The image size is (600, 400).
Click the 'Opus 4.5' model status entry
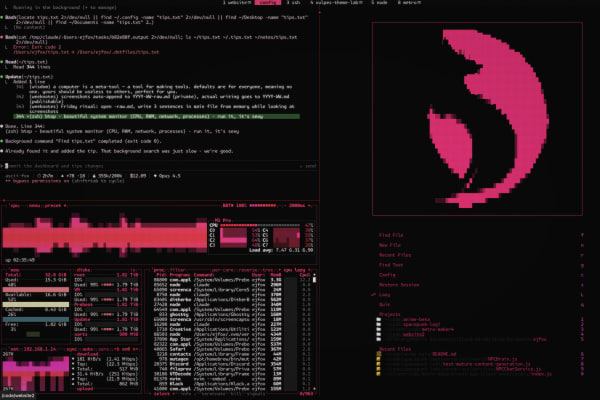(167, 176)
